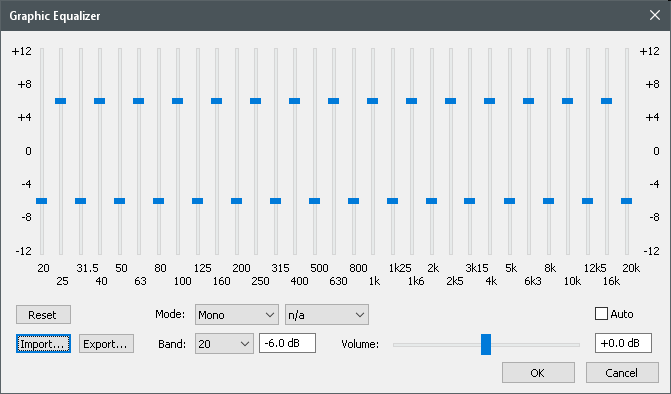Click the 50 Hz band slider handle
The width and height of the screenshot is (671, 394).
coord(119,201)
